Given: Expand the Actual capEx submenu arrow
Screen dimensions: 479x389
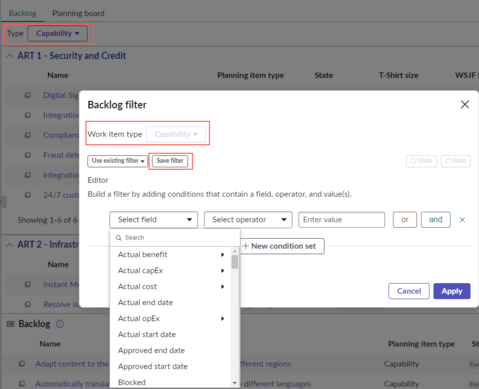Looking at the screenshot, I should coord(223,271).
